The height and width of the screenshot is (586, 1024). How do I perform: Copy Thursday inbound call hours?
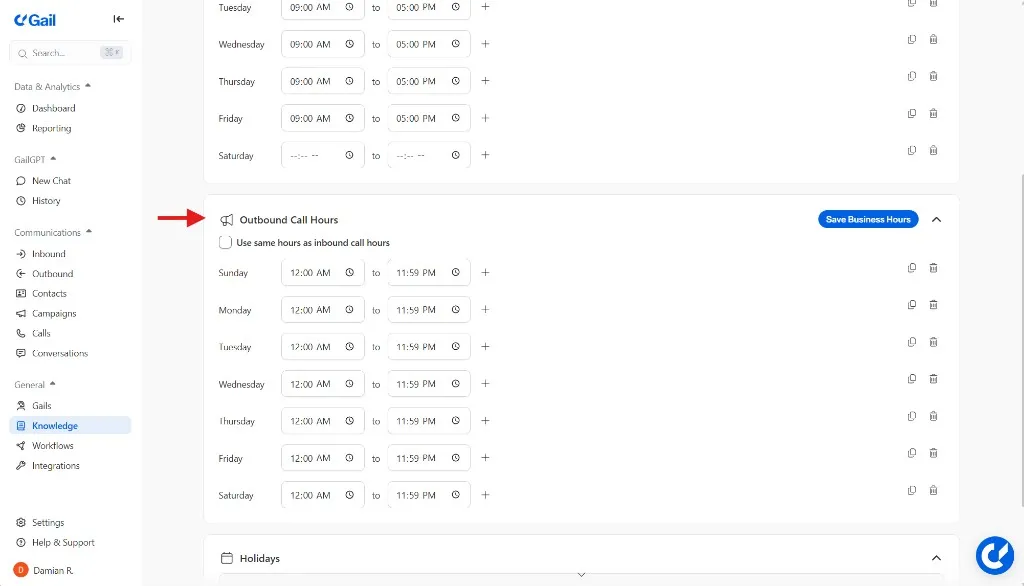(x=912, y=76)
